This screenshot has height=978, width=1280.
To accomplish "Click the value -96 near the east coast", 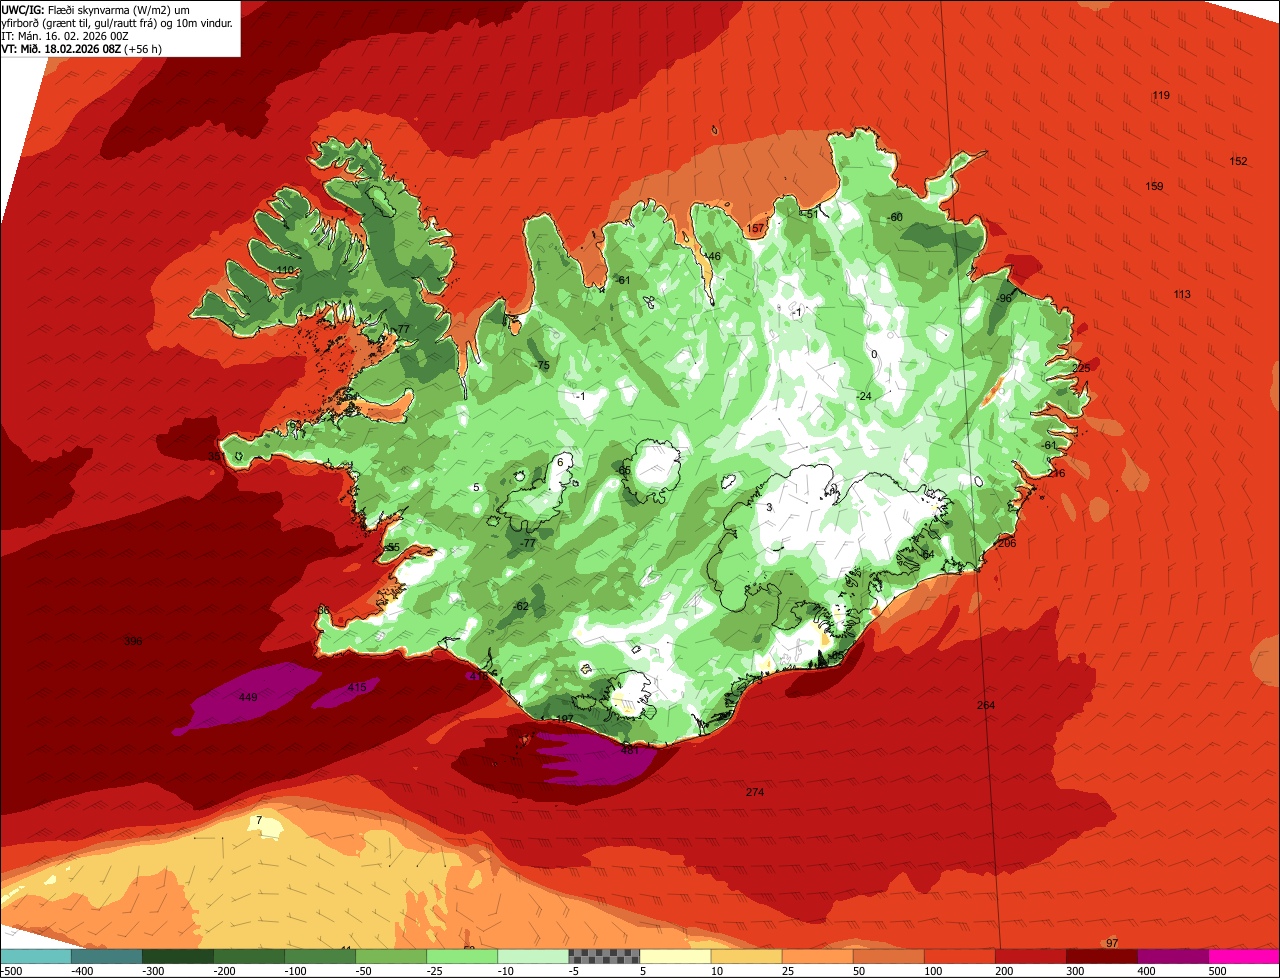I will tap(1005, 299).
